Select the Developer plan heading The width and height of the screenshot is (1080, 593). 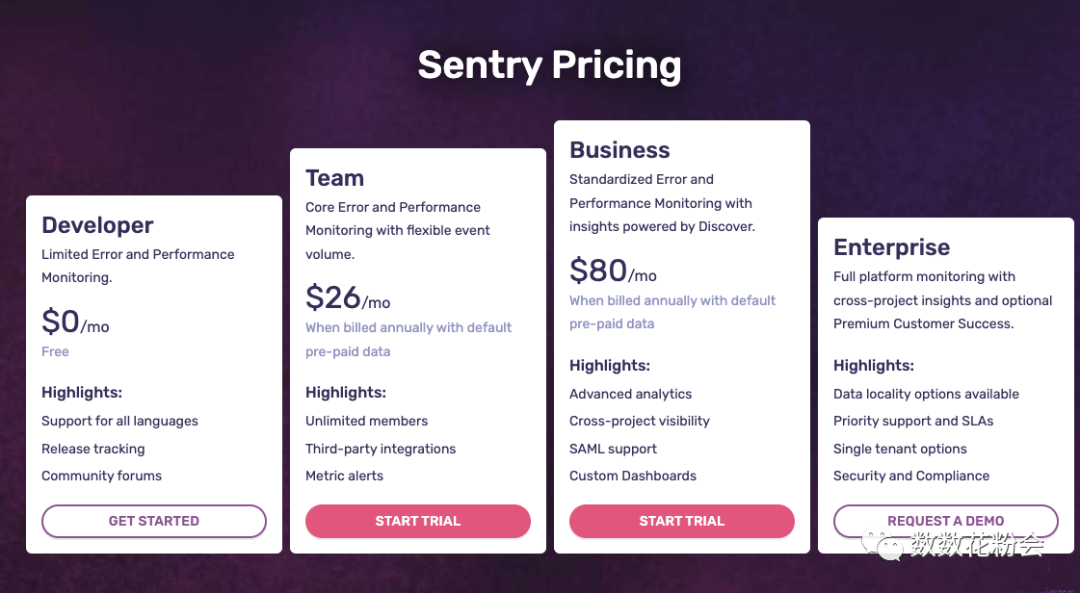point(97,225)
